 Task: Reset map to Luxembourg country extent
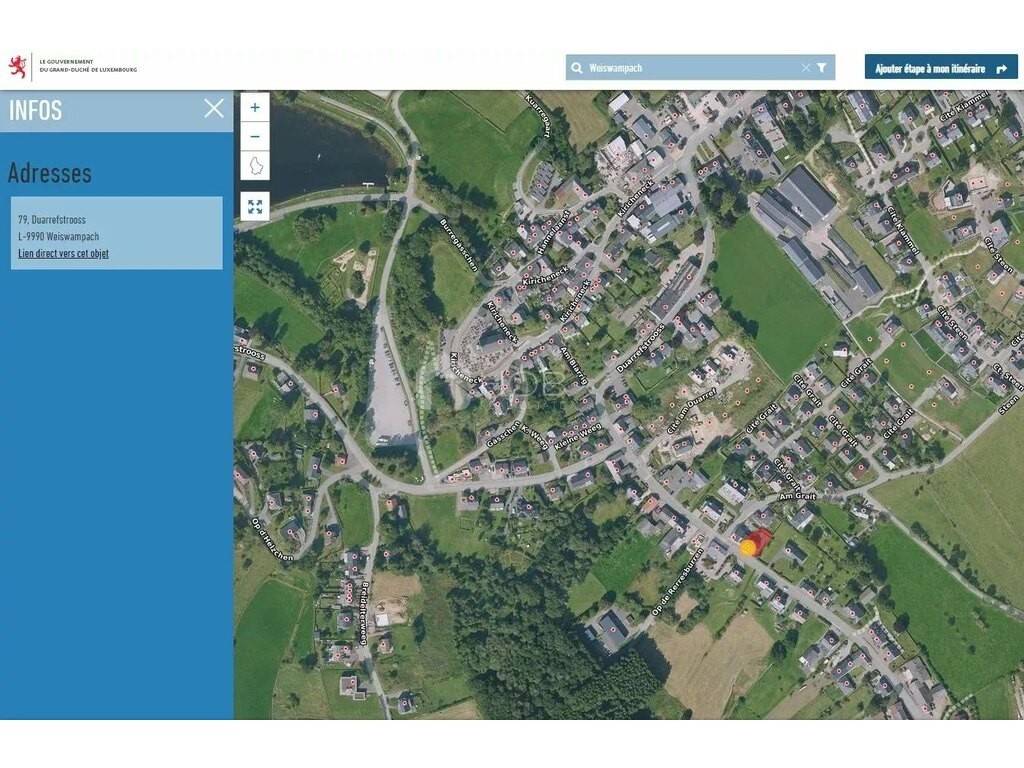(x=255, y=165)
